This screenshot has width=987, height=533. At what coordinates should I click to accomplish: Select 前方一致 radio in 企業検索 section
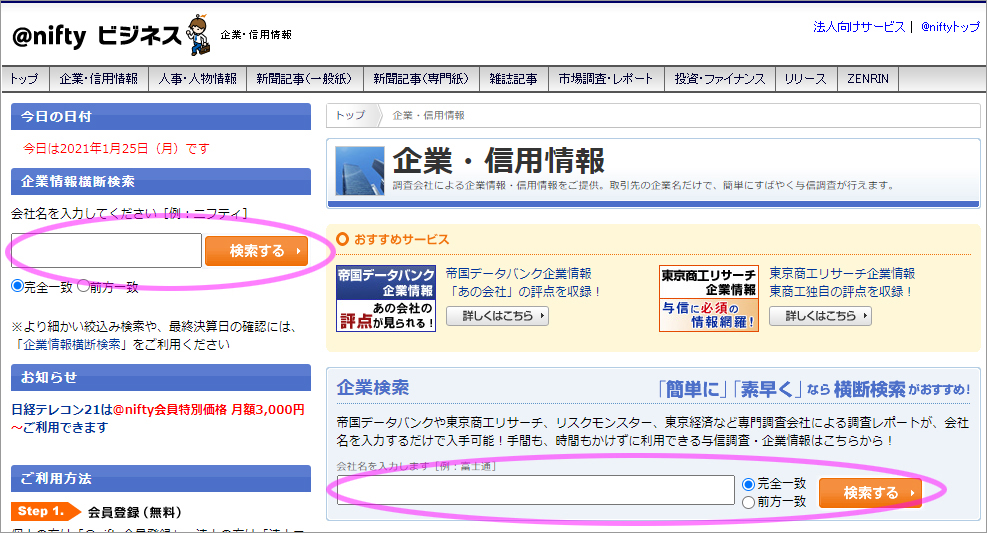click(x=748, y=502)
